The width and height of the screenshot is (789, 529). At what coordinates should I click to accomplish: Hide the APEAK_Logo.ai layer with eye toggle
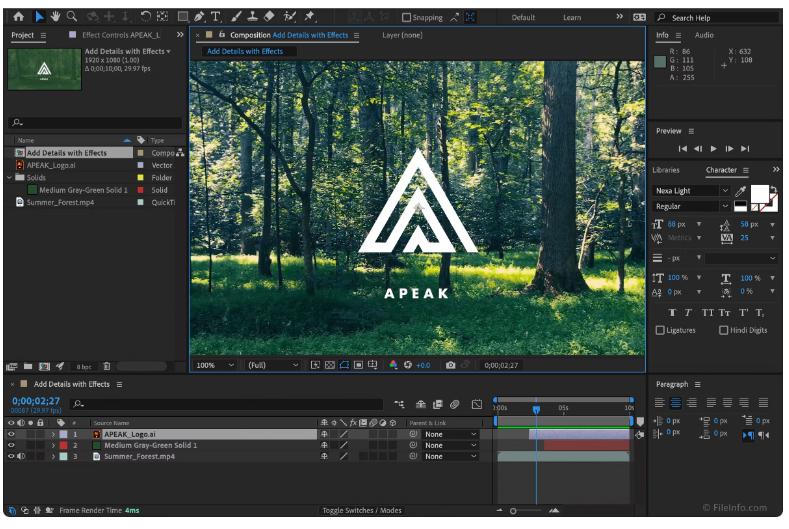[12, 435]
